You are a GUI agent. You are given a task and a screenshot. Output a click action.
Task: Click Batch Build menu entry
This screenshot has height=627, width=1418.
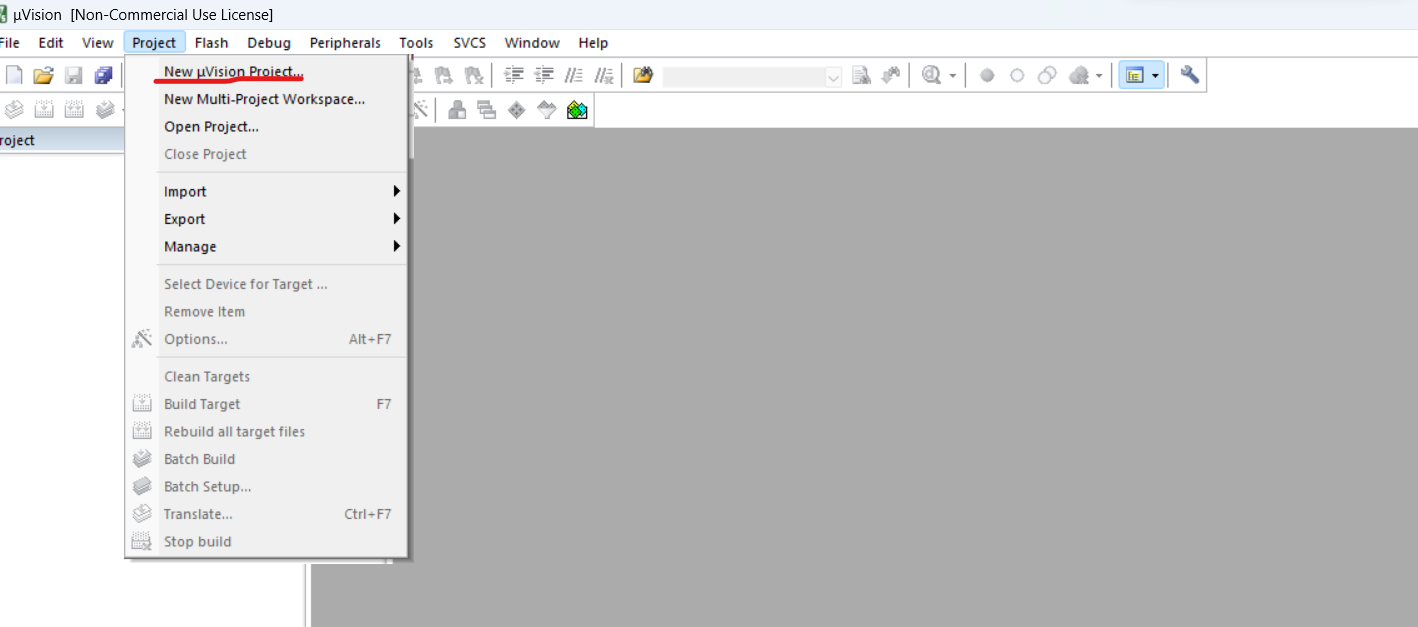tap(267, 459)
